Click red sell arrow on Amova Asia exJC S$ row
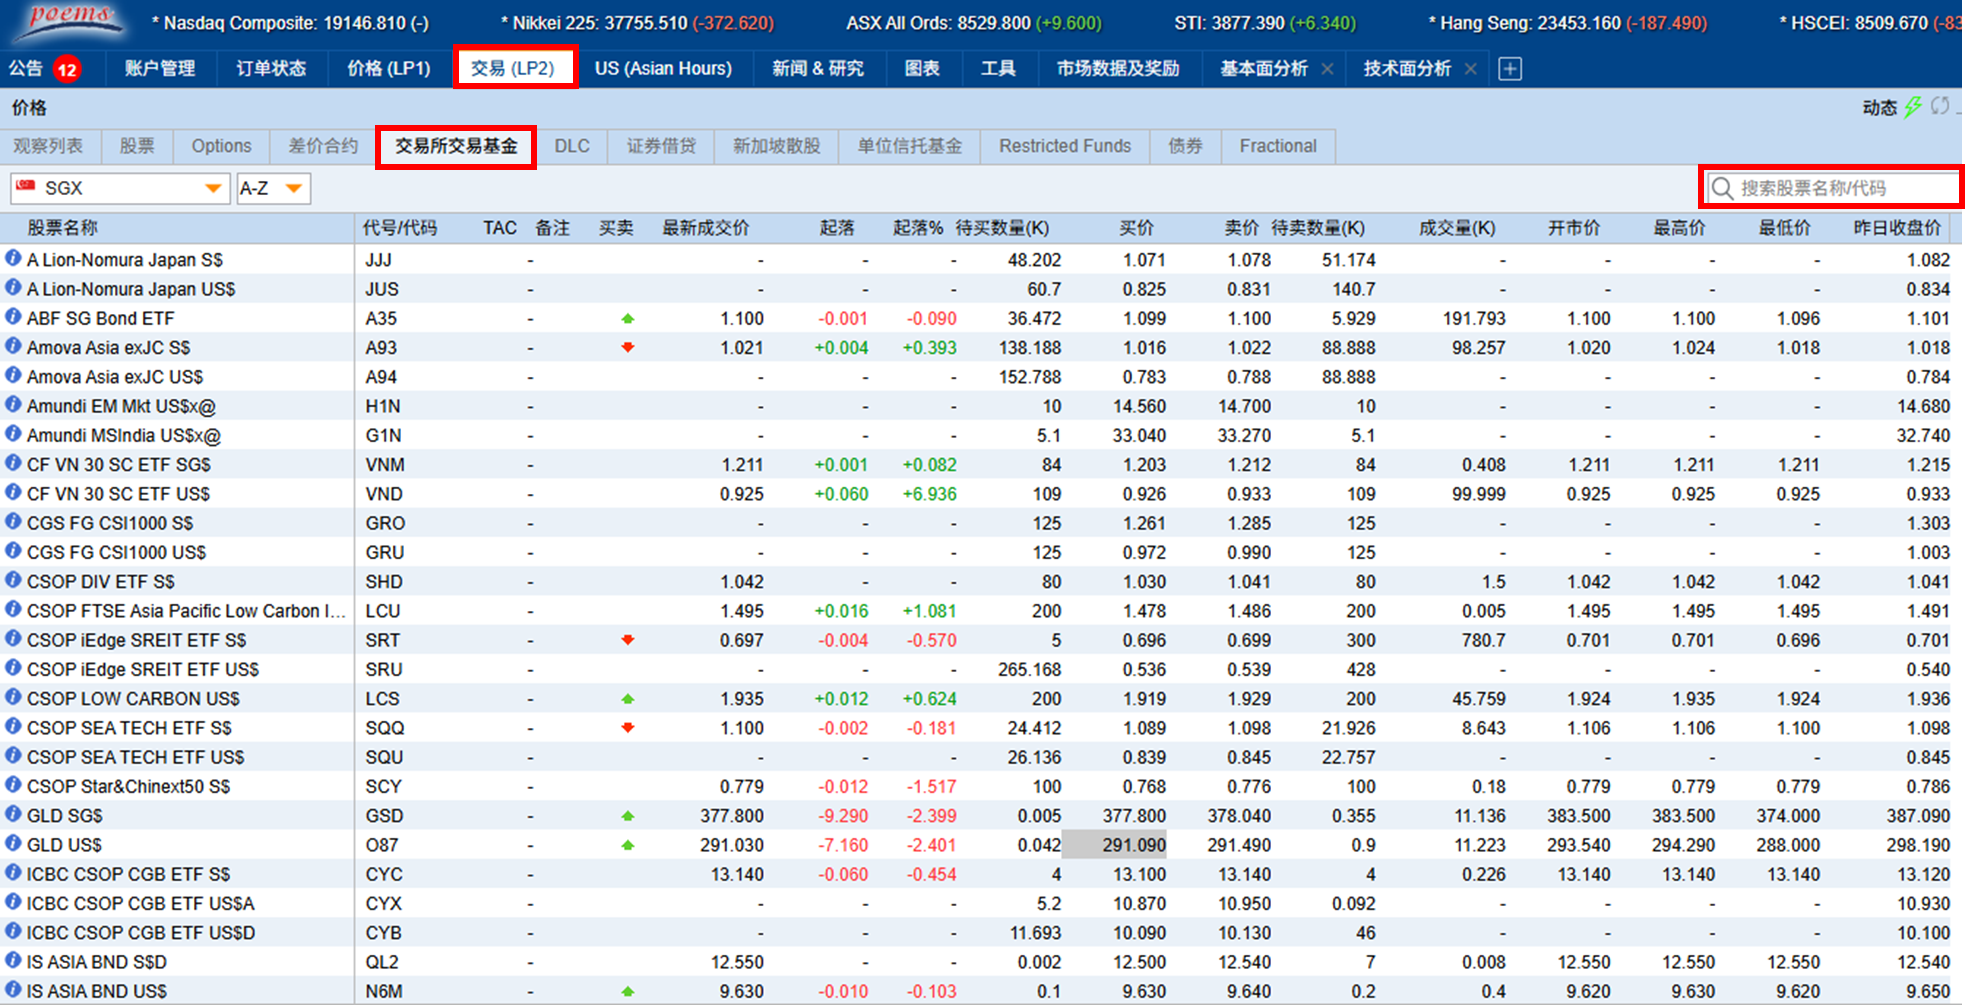The image size is (1965, 1005). (x=628, y=347)
